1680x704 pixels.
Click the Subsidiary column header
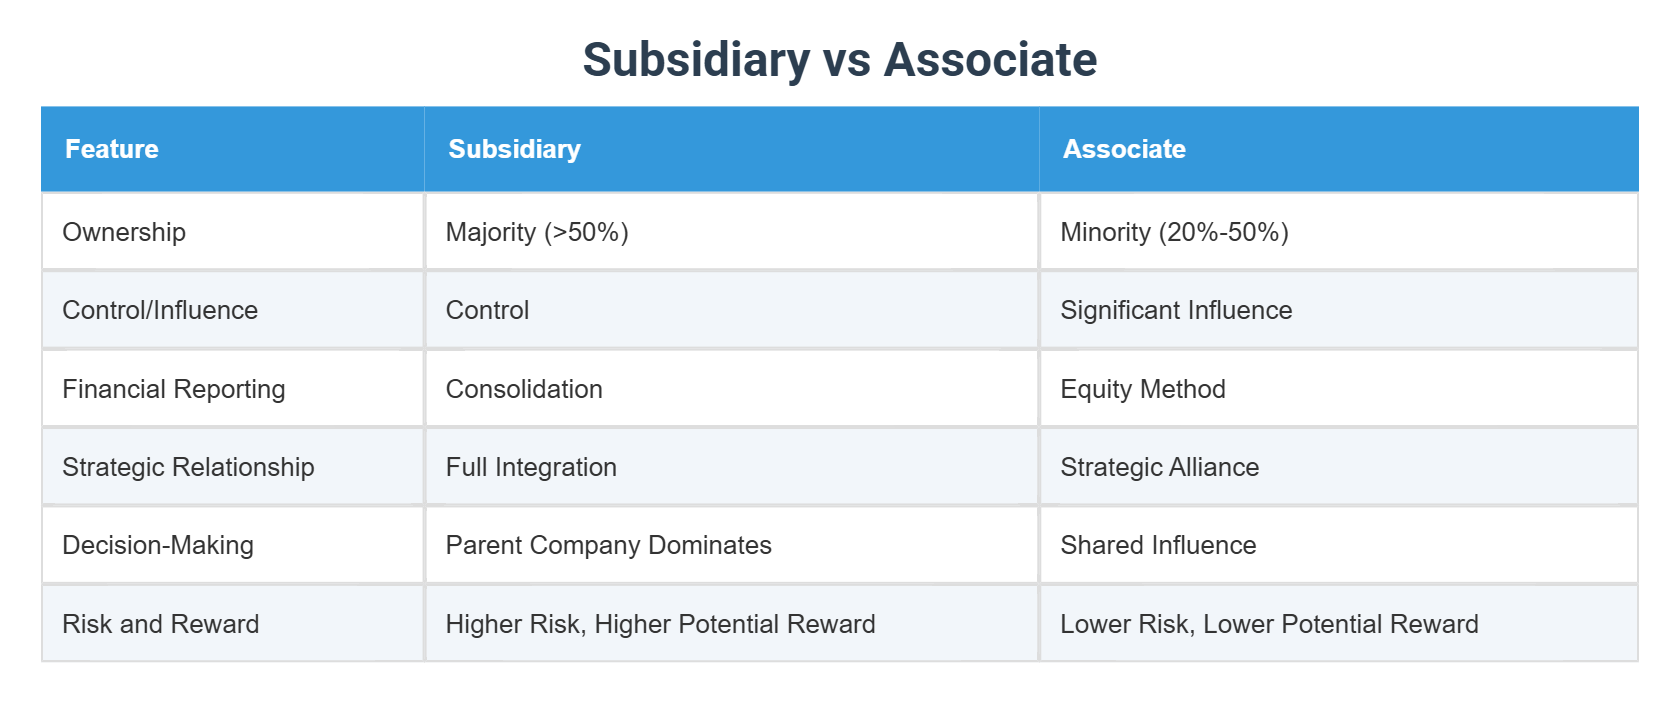point(514,149)
